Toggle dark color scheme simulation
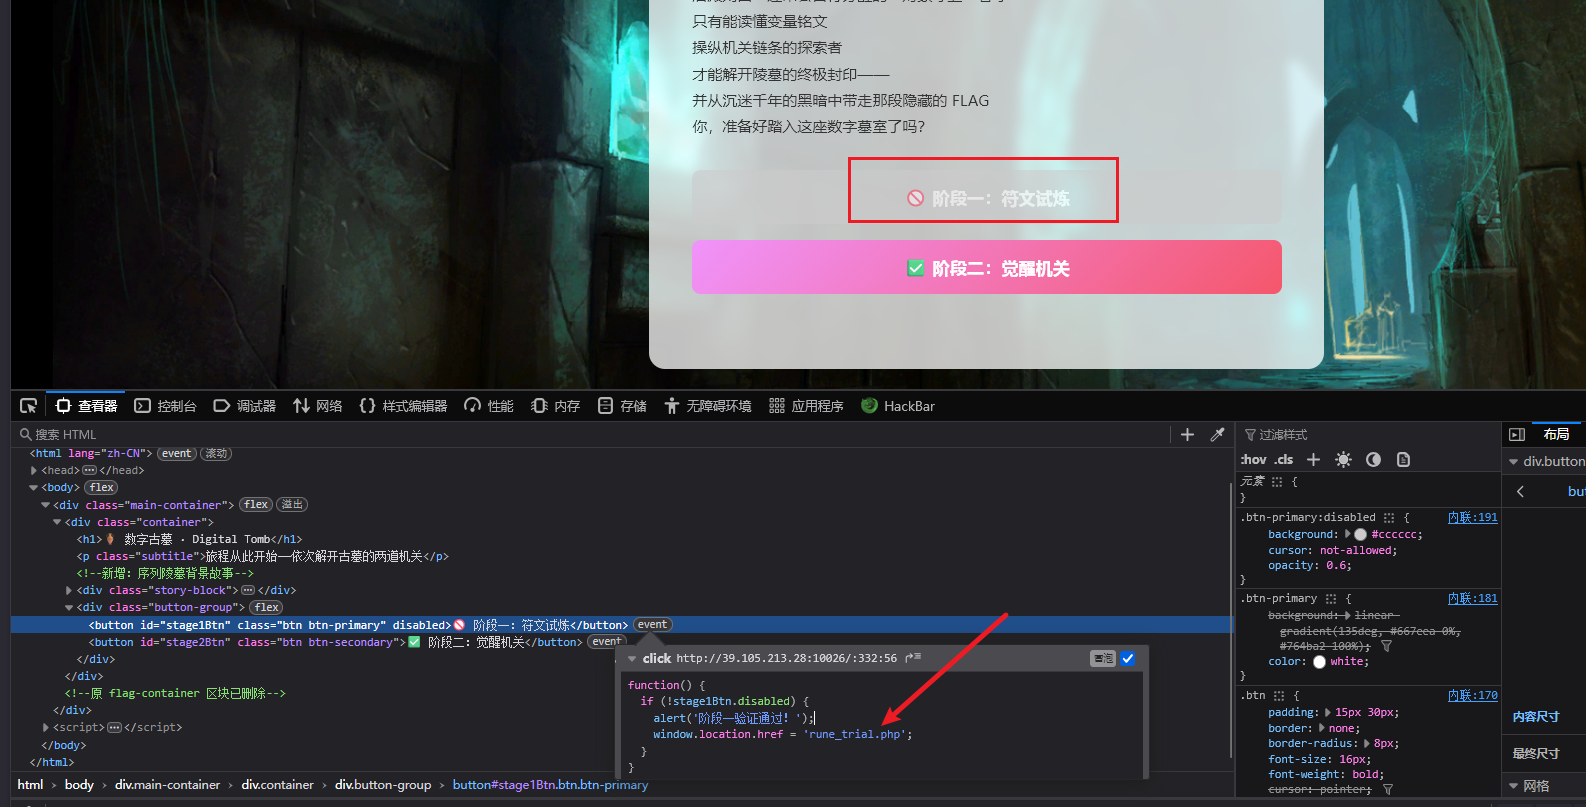 coord(1373,460)
